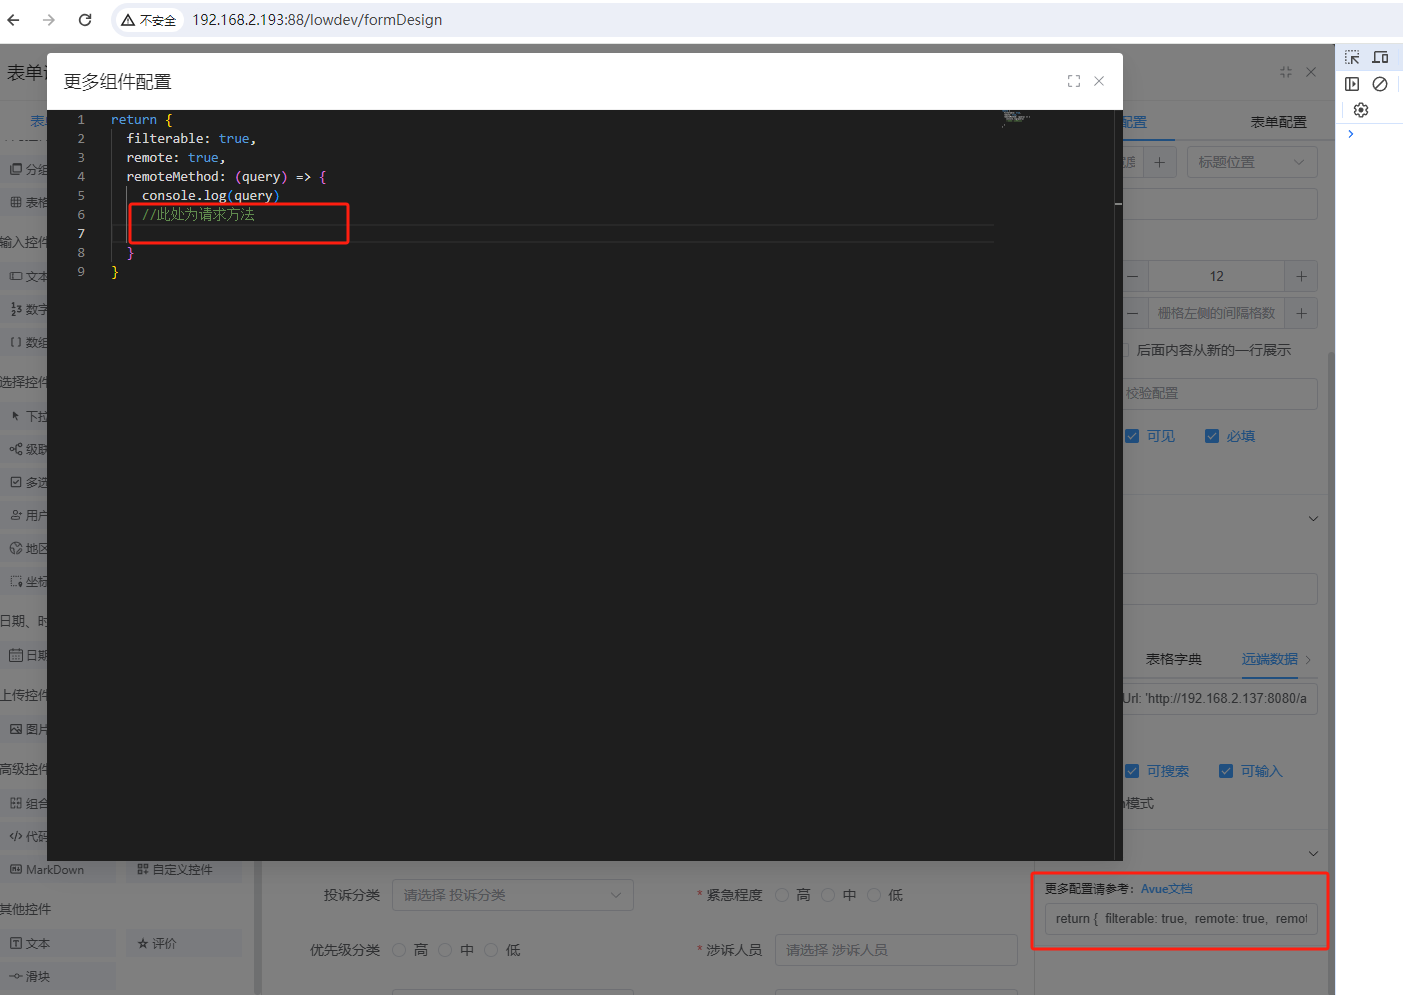Select the 远端数据 tab
Image resolution: width=1403 pixels, height=995 pixels.
tap(1270, 660)
